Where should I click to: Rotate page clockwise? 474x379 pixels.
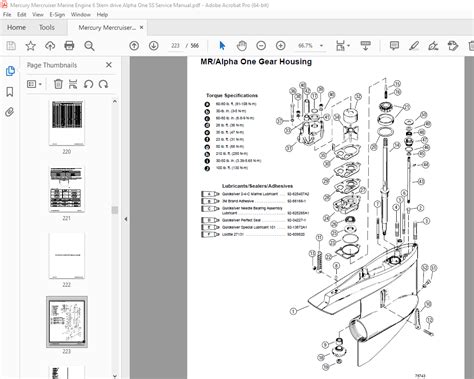[x=103, y=84]
